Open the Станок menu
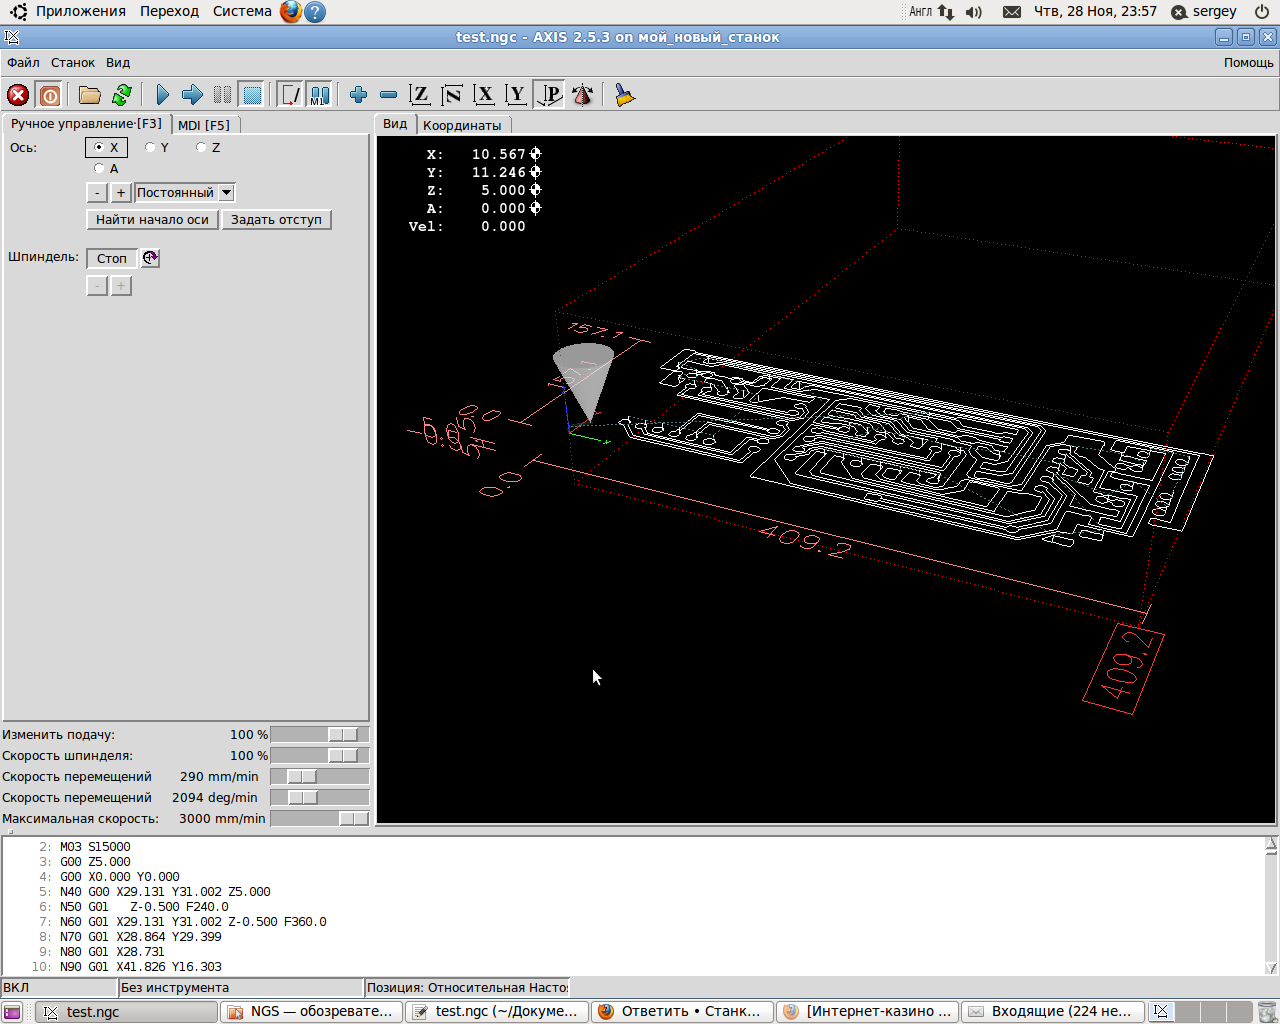 [x=73, y=62]
